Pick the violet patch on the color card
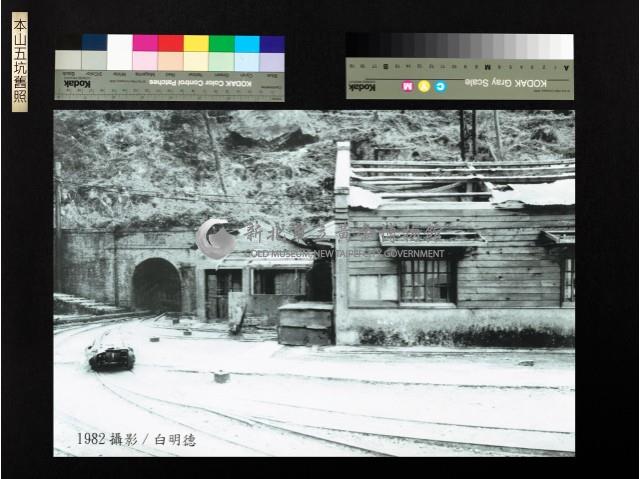Image resolution: width=640 pixels, height=479 pixels. click(x=272, y=44)
